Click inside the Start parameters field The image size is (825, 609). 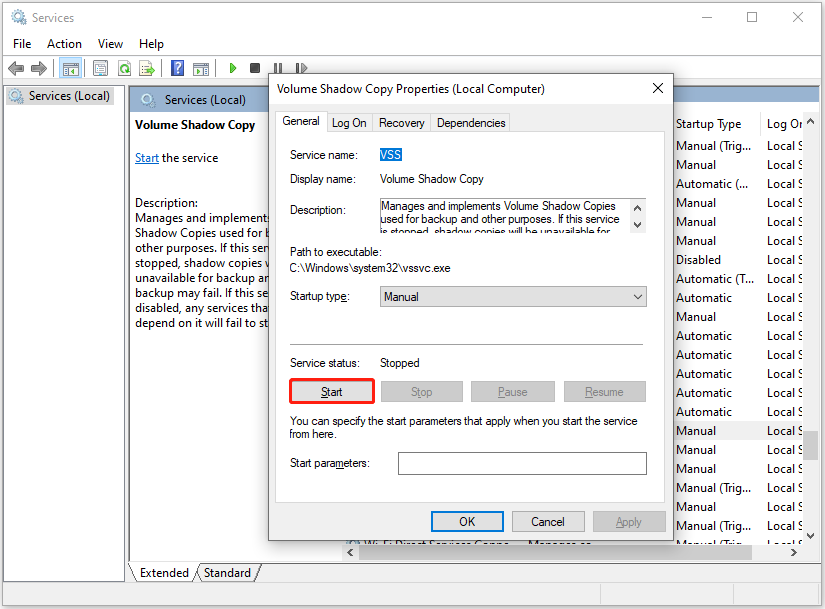[x=522, y=463]
